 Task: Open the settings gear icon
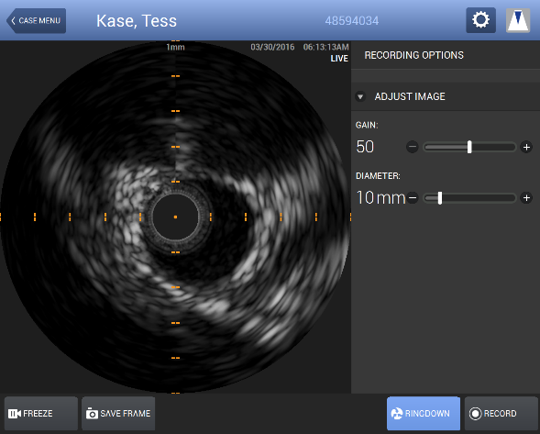(x=481, y=20)
